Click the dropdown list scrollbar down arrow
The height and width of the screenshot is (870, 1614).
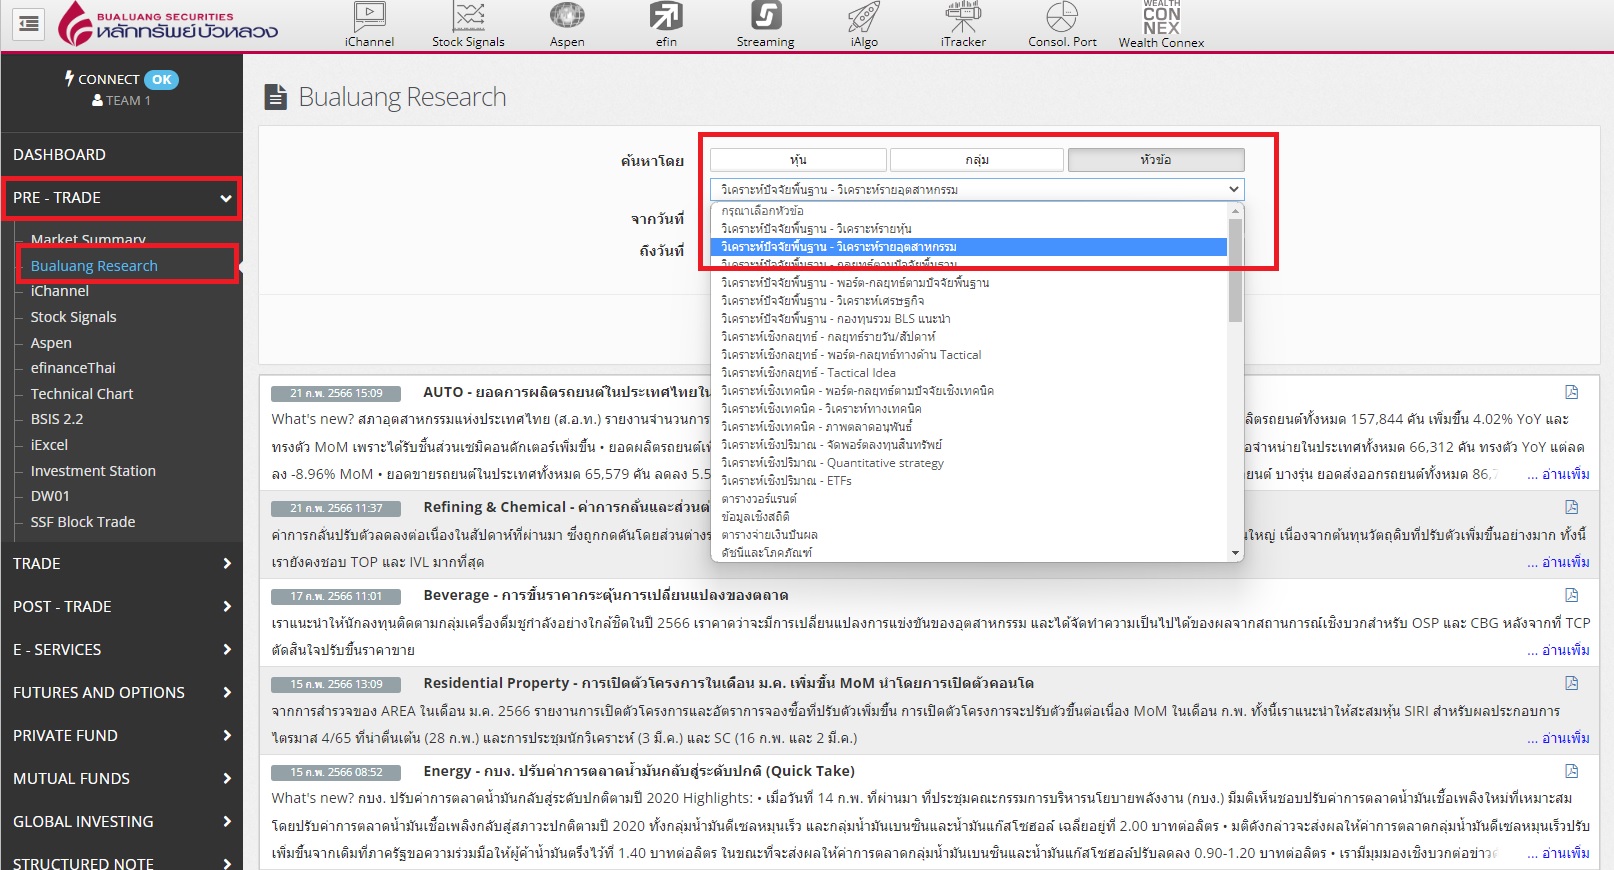[x=1235, y=553]
